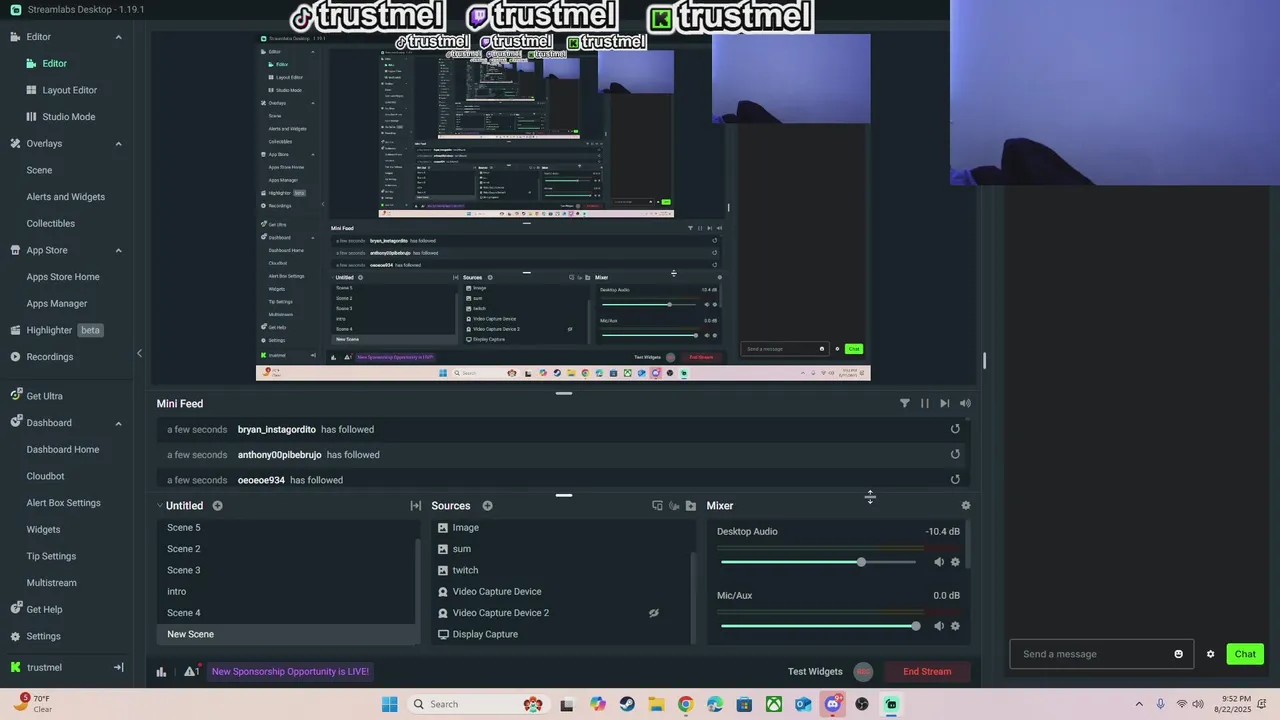This screenshot has height=720, width=1280.
Task: Repeat alert for bryan_instagordito follow
Action: coord(955,429)
